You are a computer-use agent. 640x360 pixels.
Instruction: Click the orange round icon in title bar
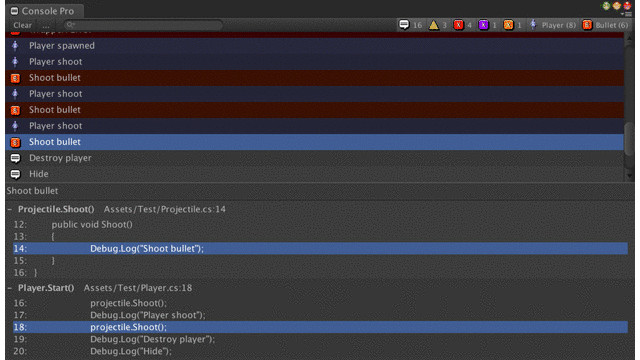pos(617,6)
